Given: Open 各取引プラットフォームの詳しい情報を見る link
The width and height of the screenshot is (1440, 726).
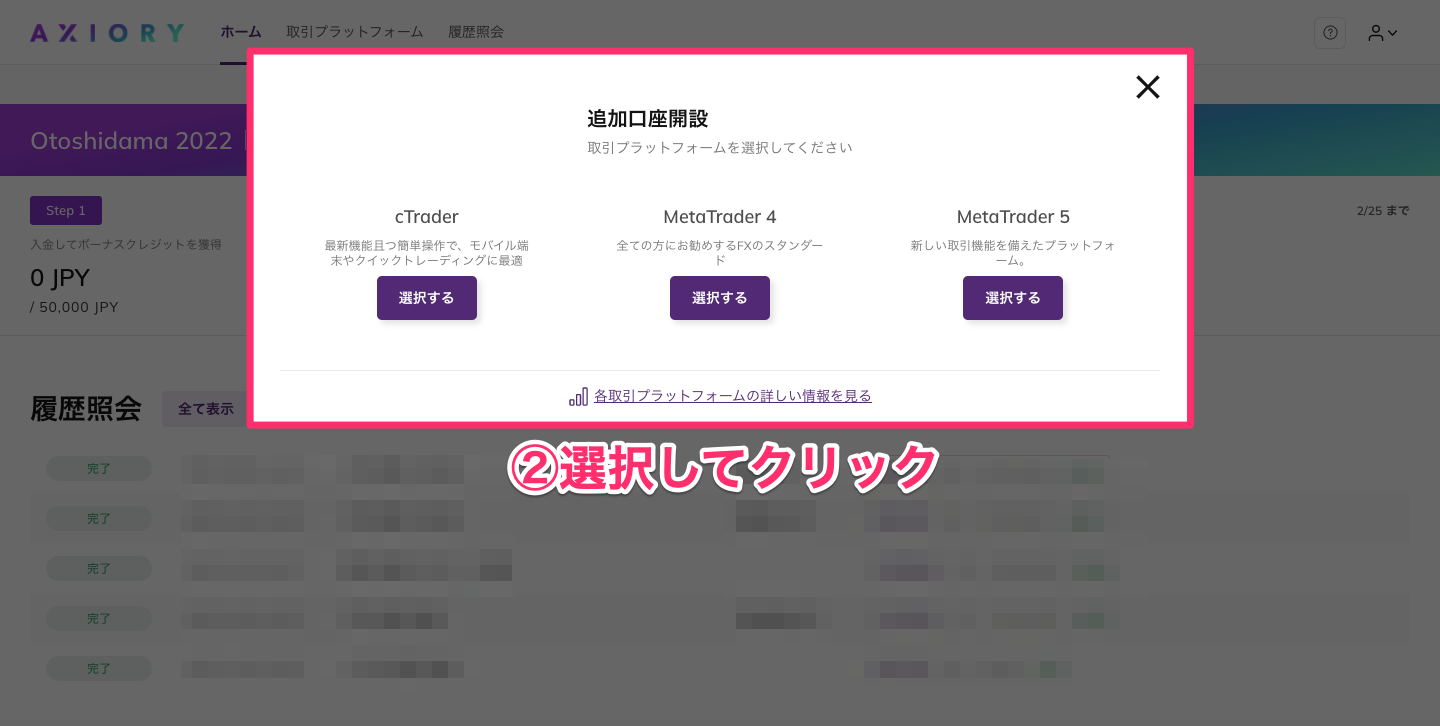Looking at the screenshot, I should click(733, 396).
